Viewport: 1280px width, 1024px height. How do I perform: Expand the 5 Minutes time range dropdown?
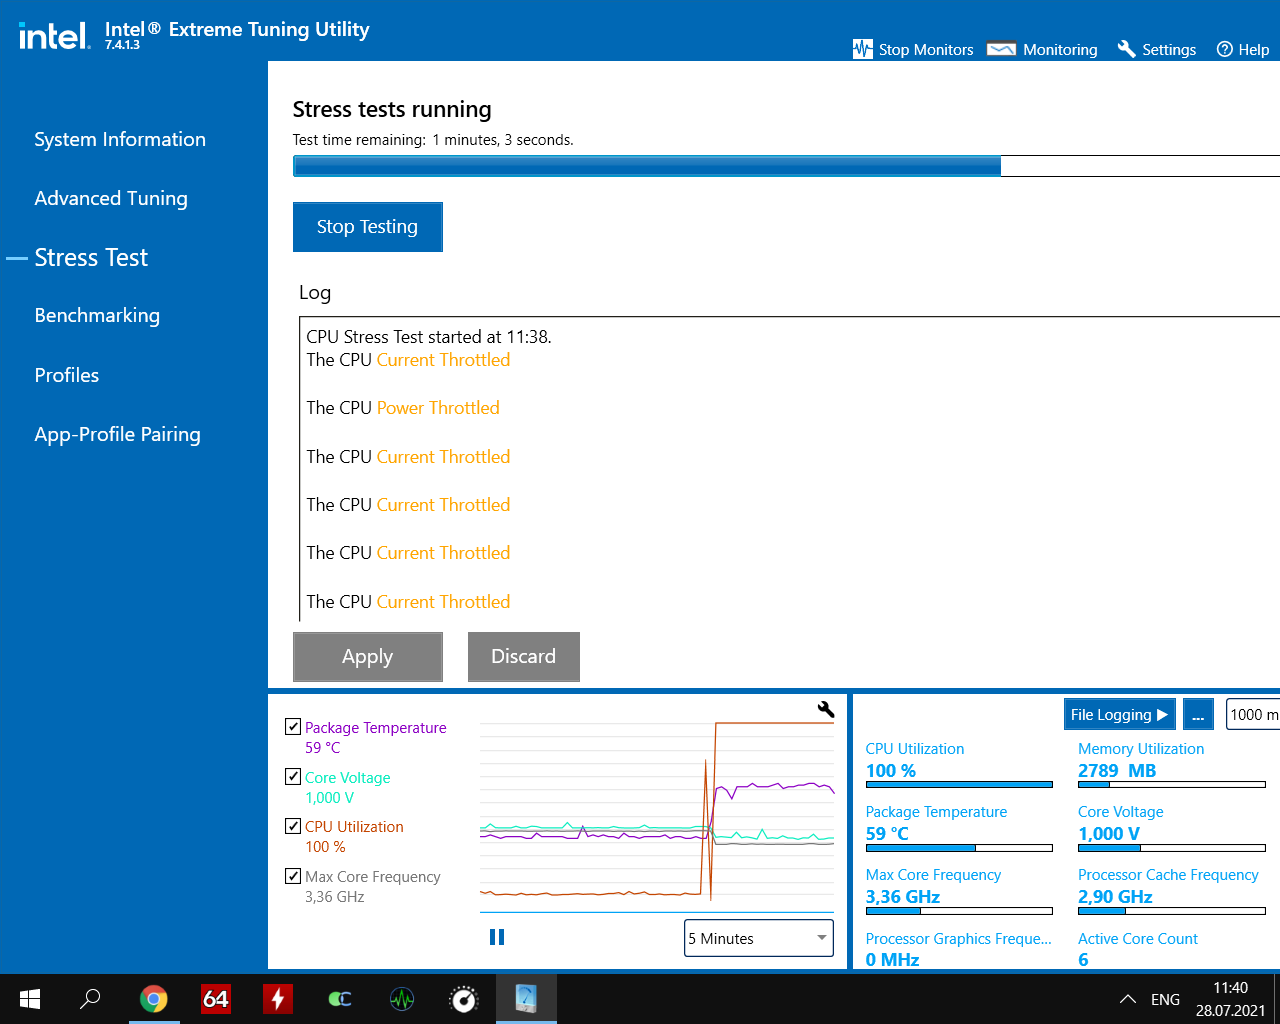759,938
